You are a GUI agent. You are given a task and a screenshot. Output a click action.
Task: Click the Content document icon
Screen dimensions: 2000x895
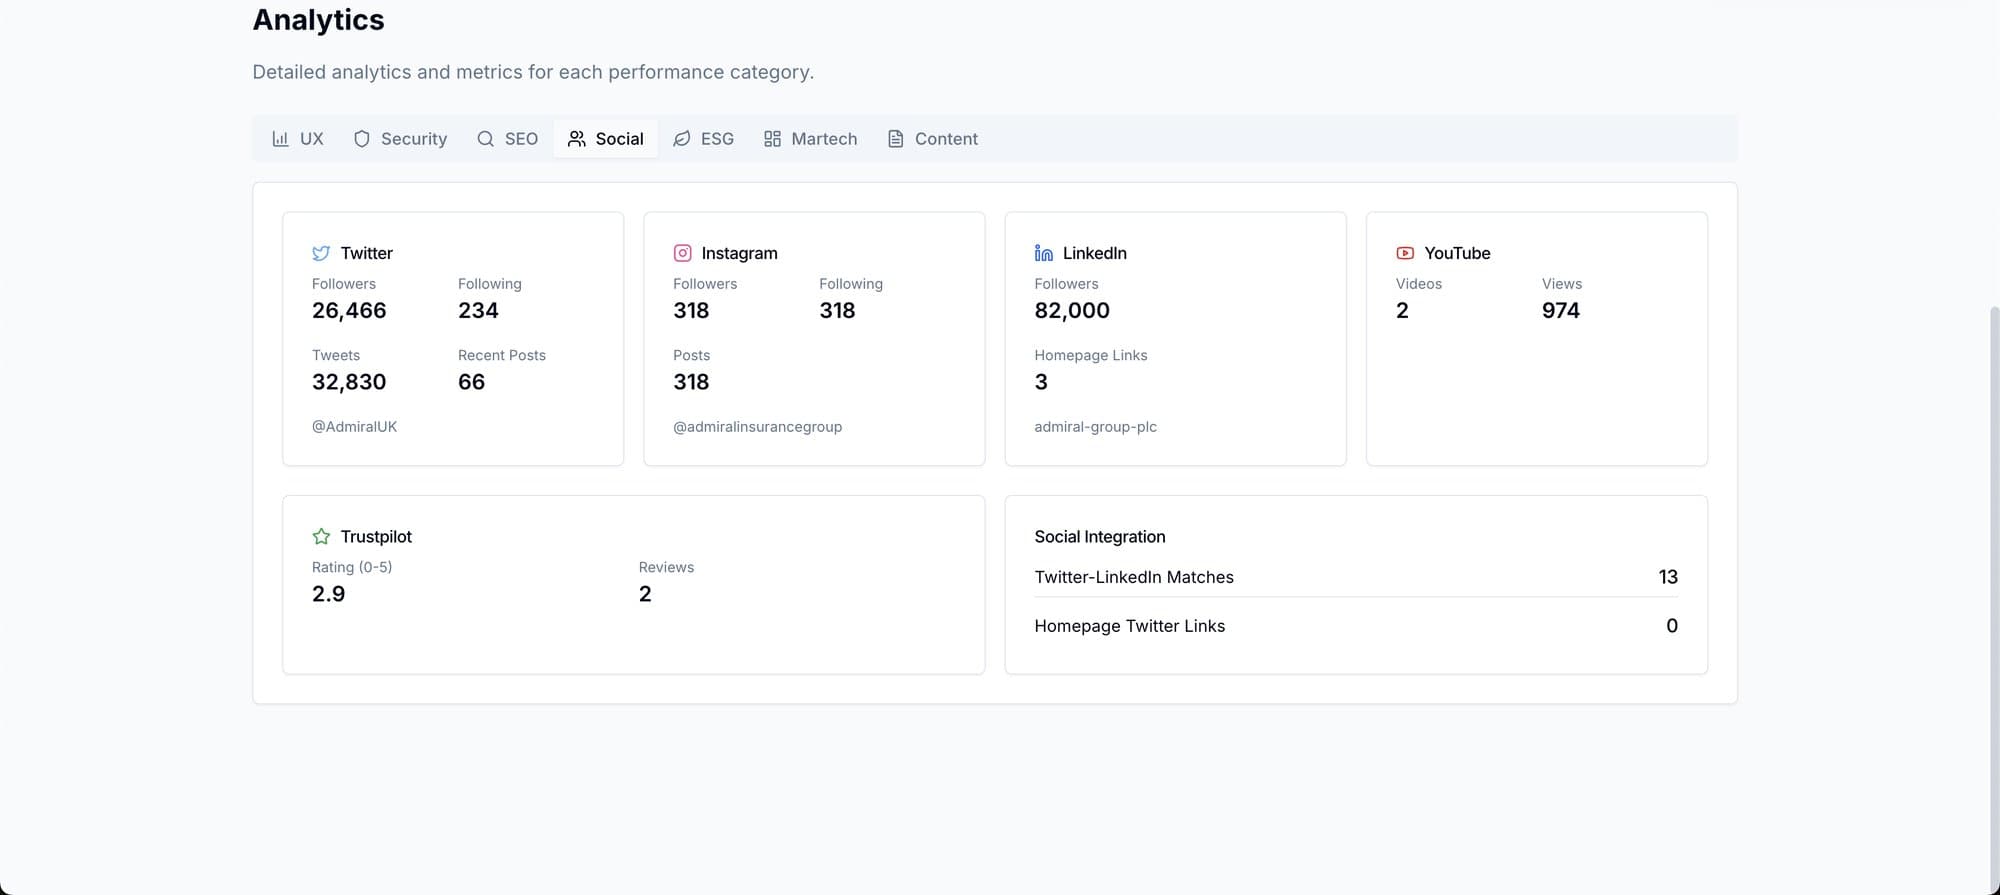(896, 139)
